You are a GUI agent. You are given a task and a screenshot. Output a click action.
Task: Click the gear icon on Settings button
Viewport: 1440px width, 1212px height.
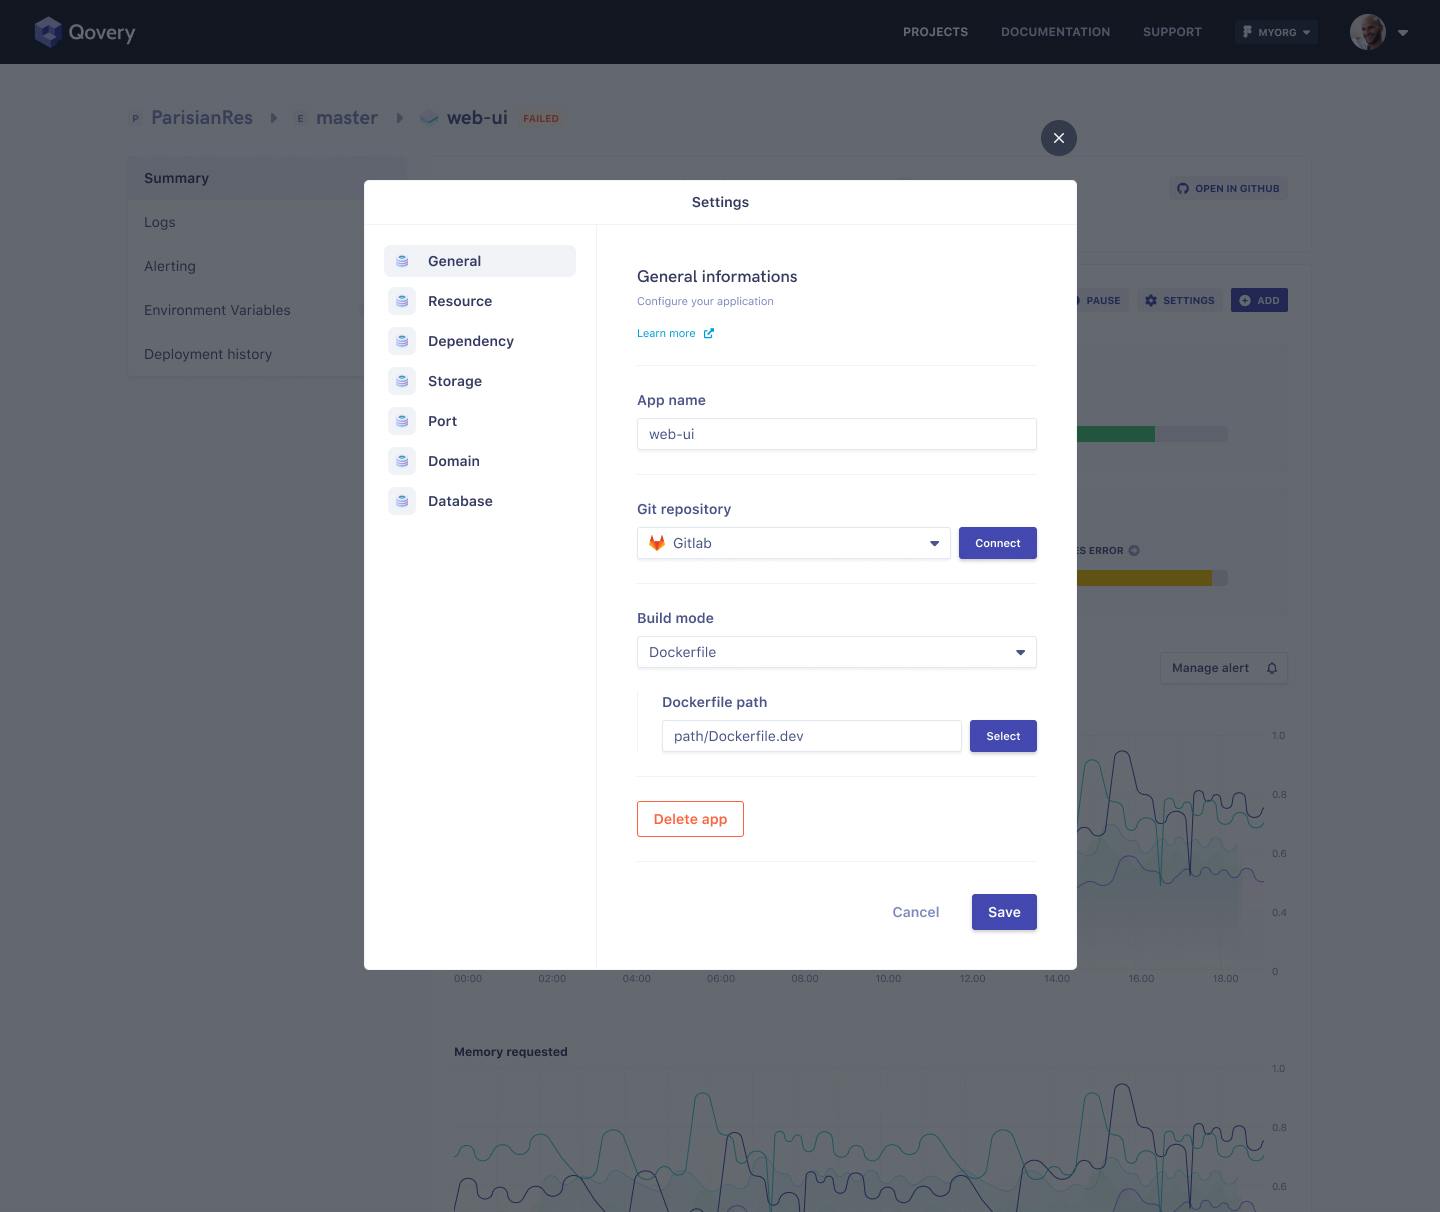1151,300
